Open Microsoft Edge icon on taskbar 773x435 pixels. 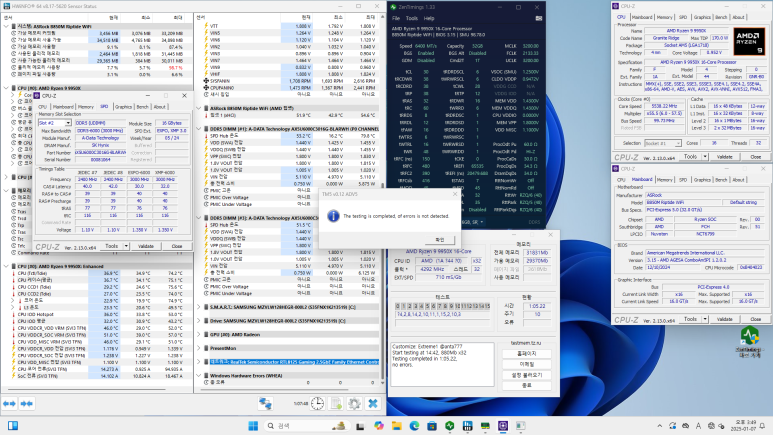(414, 426)
